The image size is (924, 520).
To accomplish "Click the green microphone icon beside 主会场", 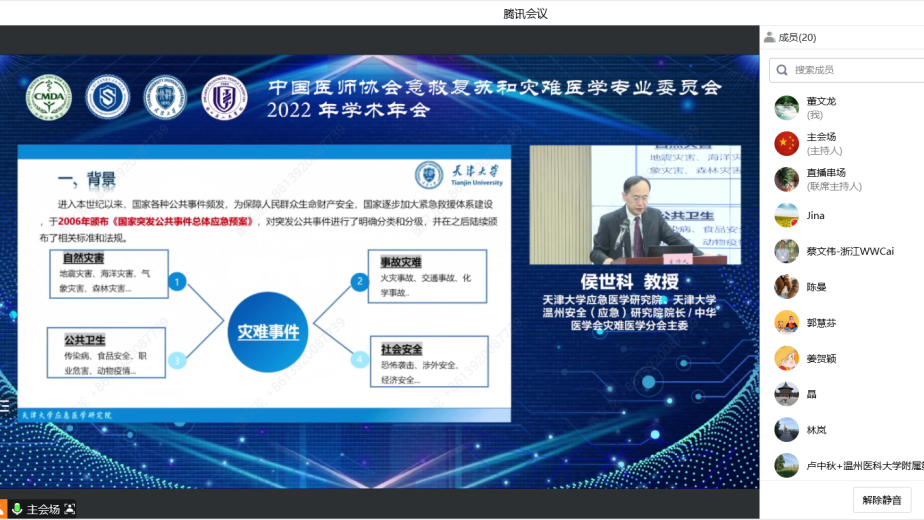I will tap(16, 509).
